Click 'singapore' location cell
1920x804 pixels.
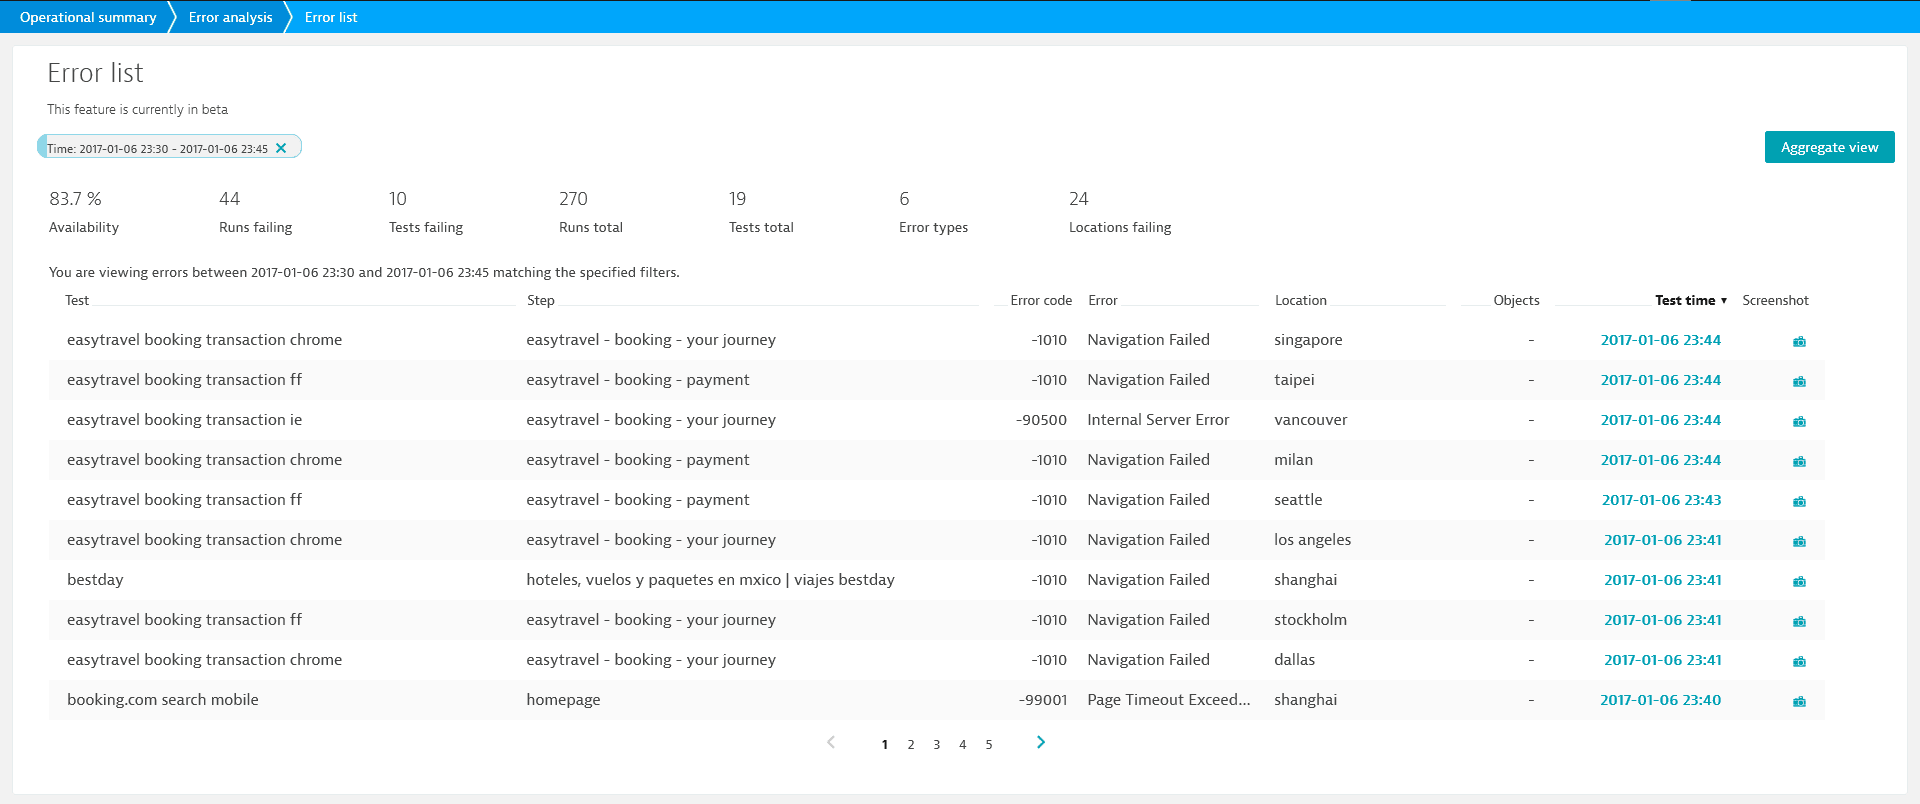click(x=1308, y=340)
